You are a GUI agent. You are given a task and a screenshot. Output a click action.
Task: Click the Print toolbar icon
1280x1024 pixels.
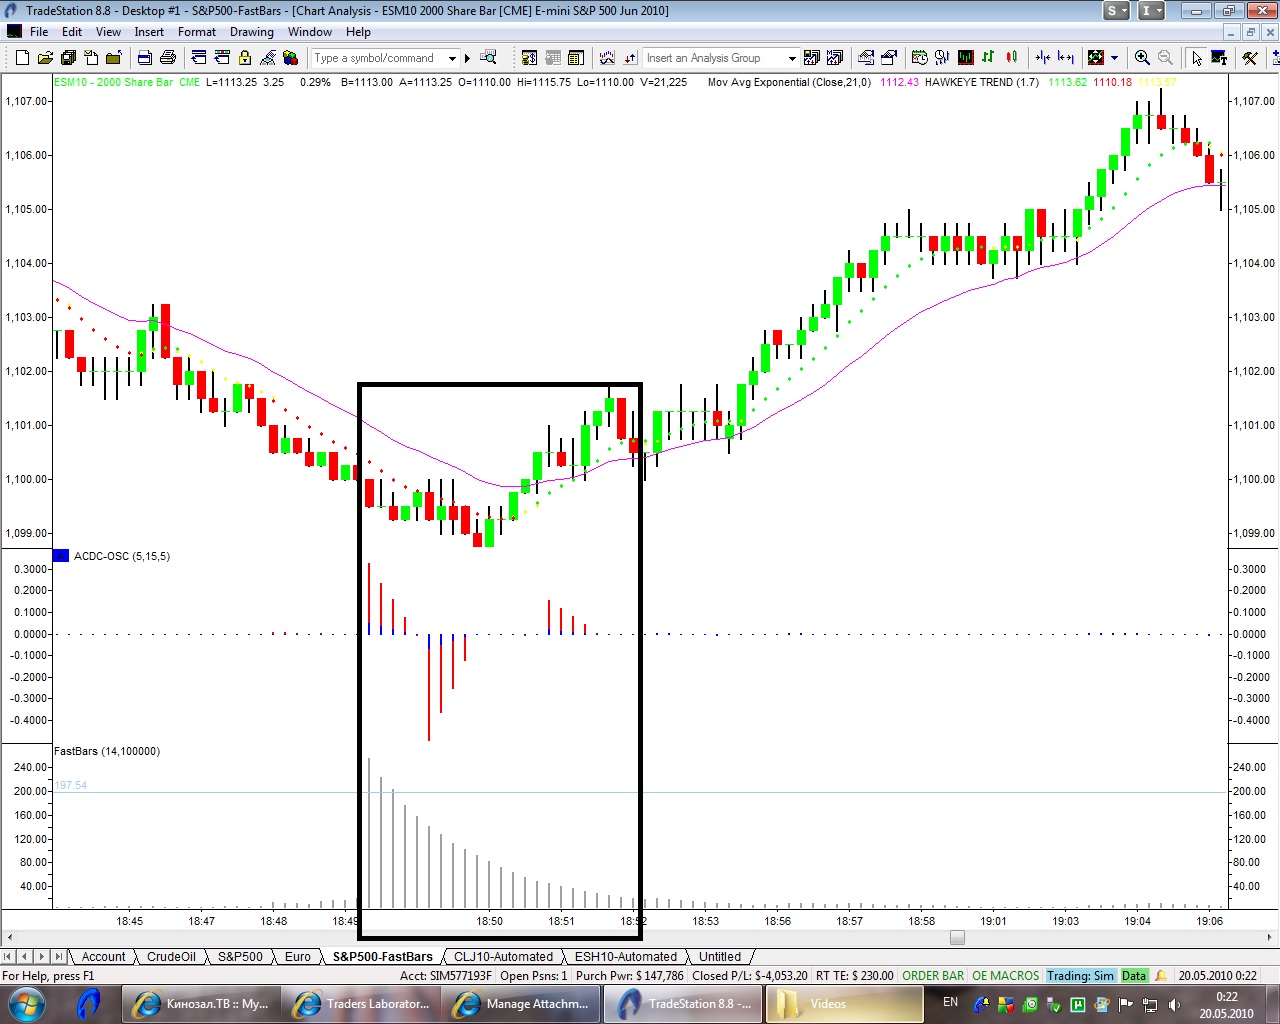[168, 57]
